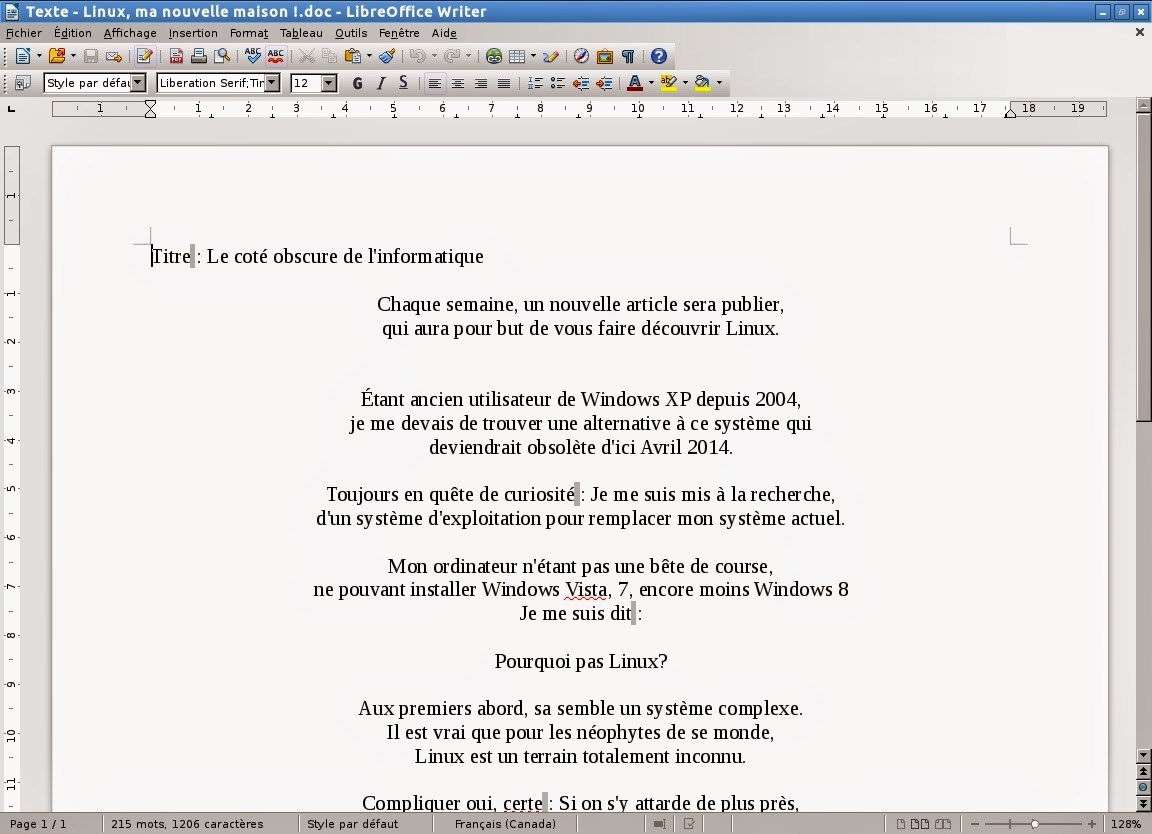The image size is (1152, 834).
Task: Open the Affichage menu
Action: pos(130,33)
